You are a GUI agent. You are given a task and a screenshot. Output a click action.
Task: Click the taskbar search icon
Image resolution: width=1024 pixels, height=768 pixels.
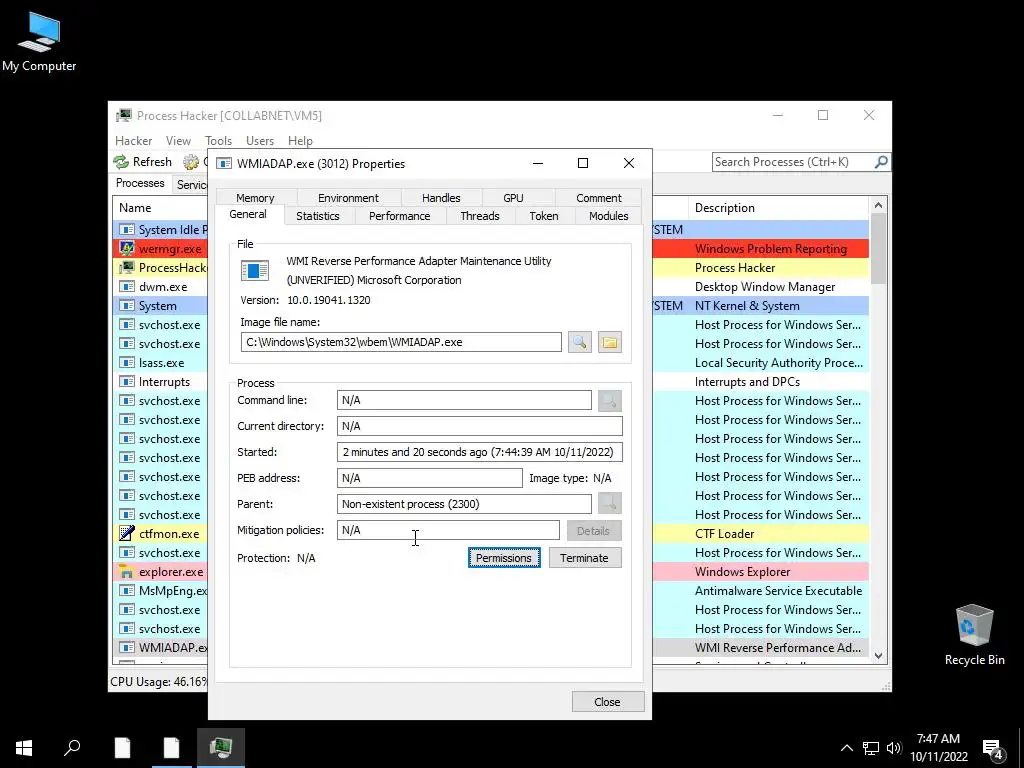pos(72,748)
